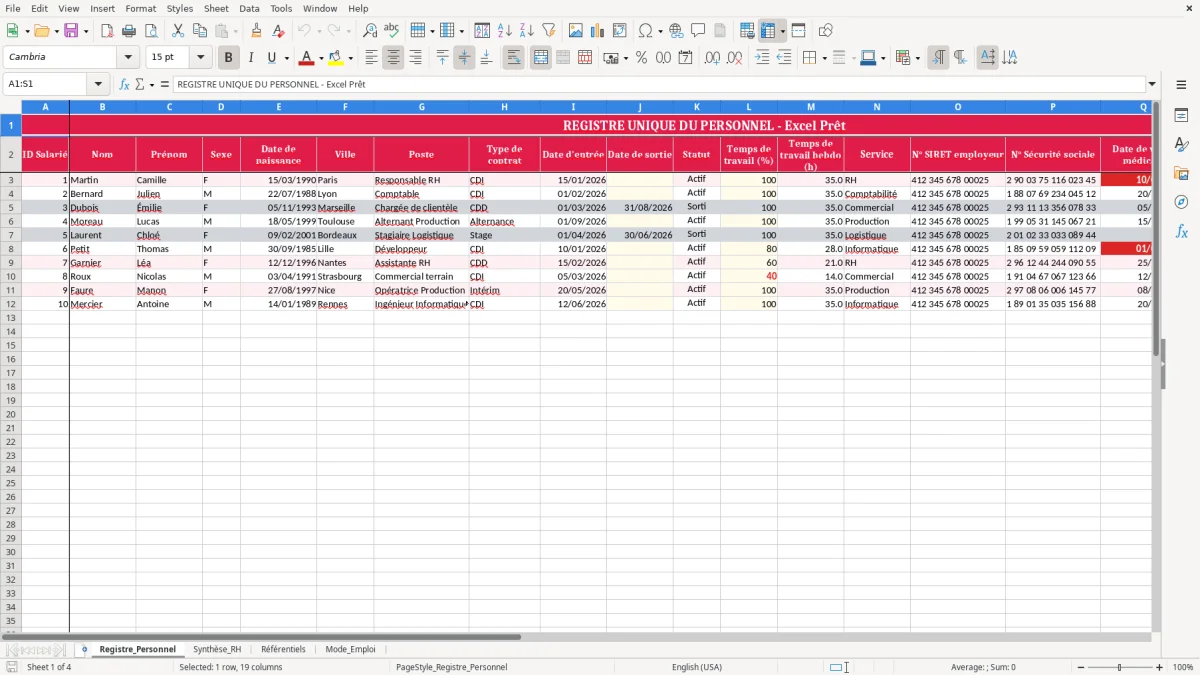Image resolution: width=1200 pixels, height=675 pixels.
Task: Copy selection with the Copy icon
Action: (200, 31)
